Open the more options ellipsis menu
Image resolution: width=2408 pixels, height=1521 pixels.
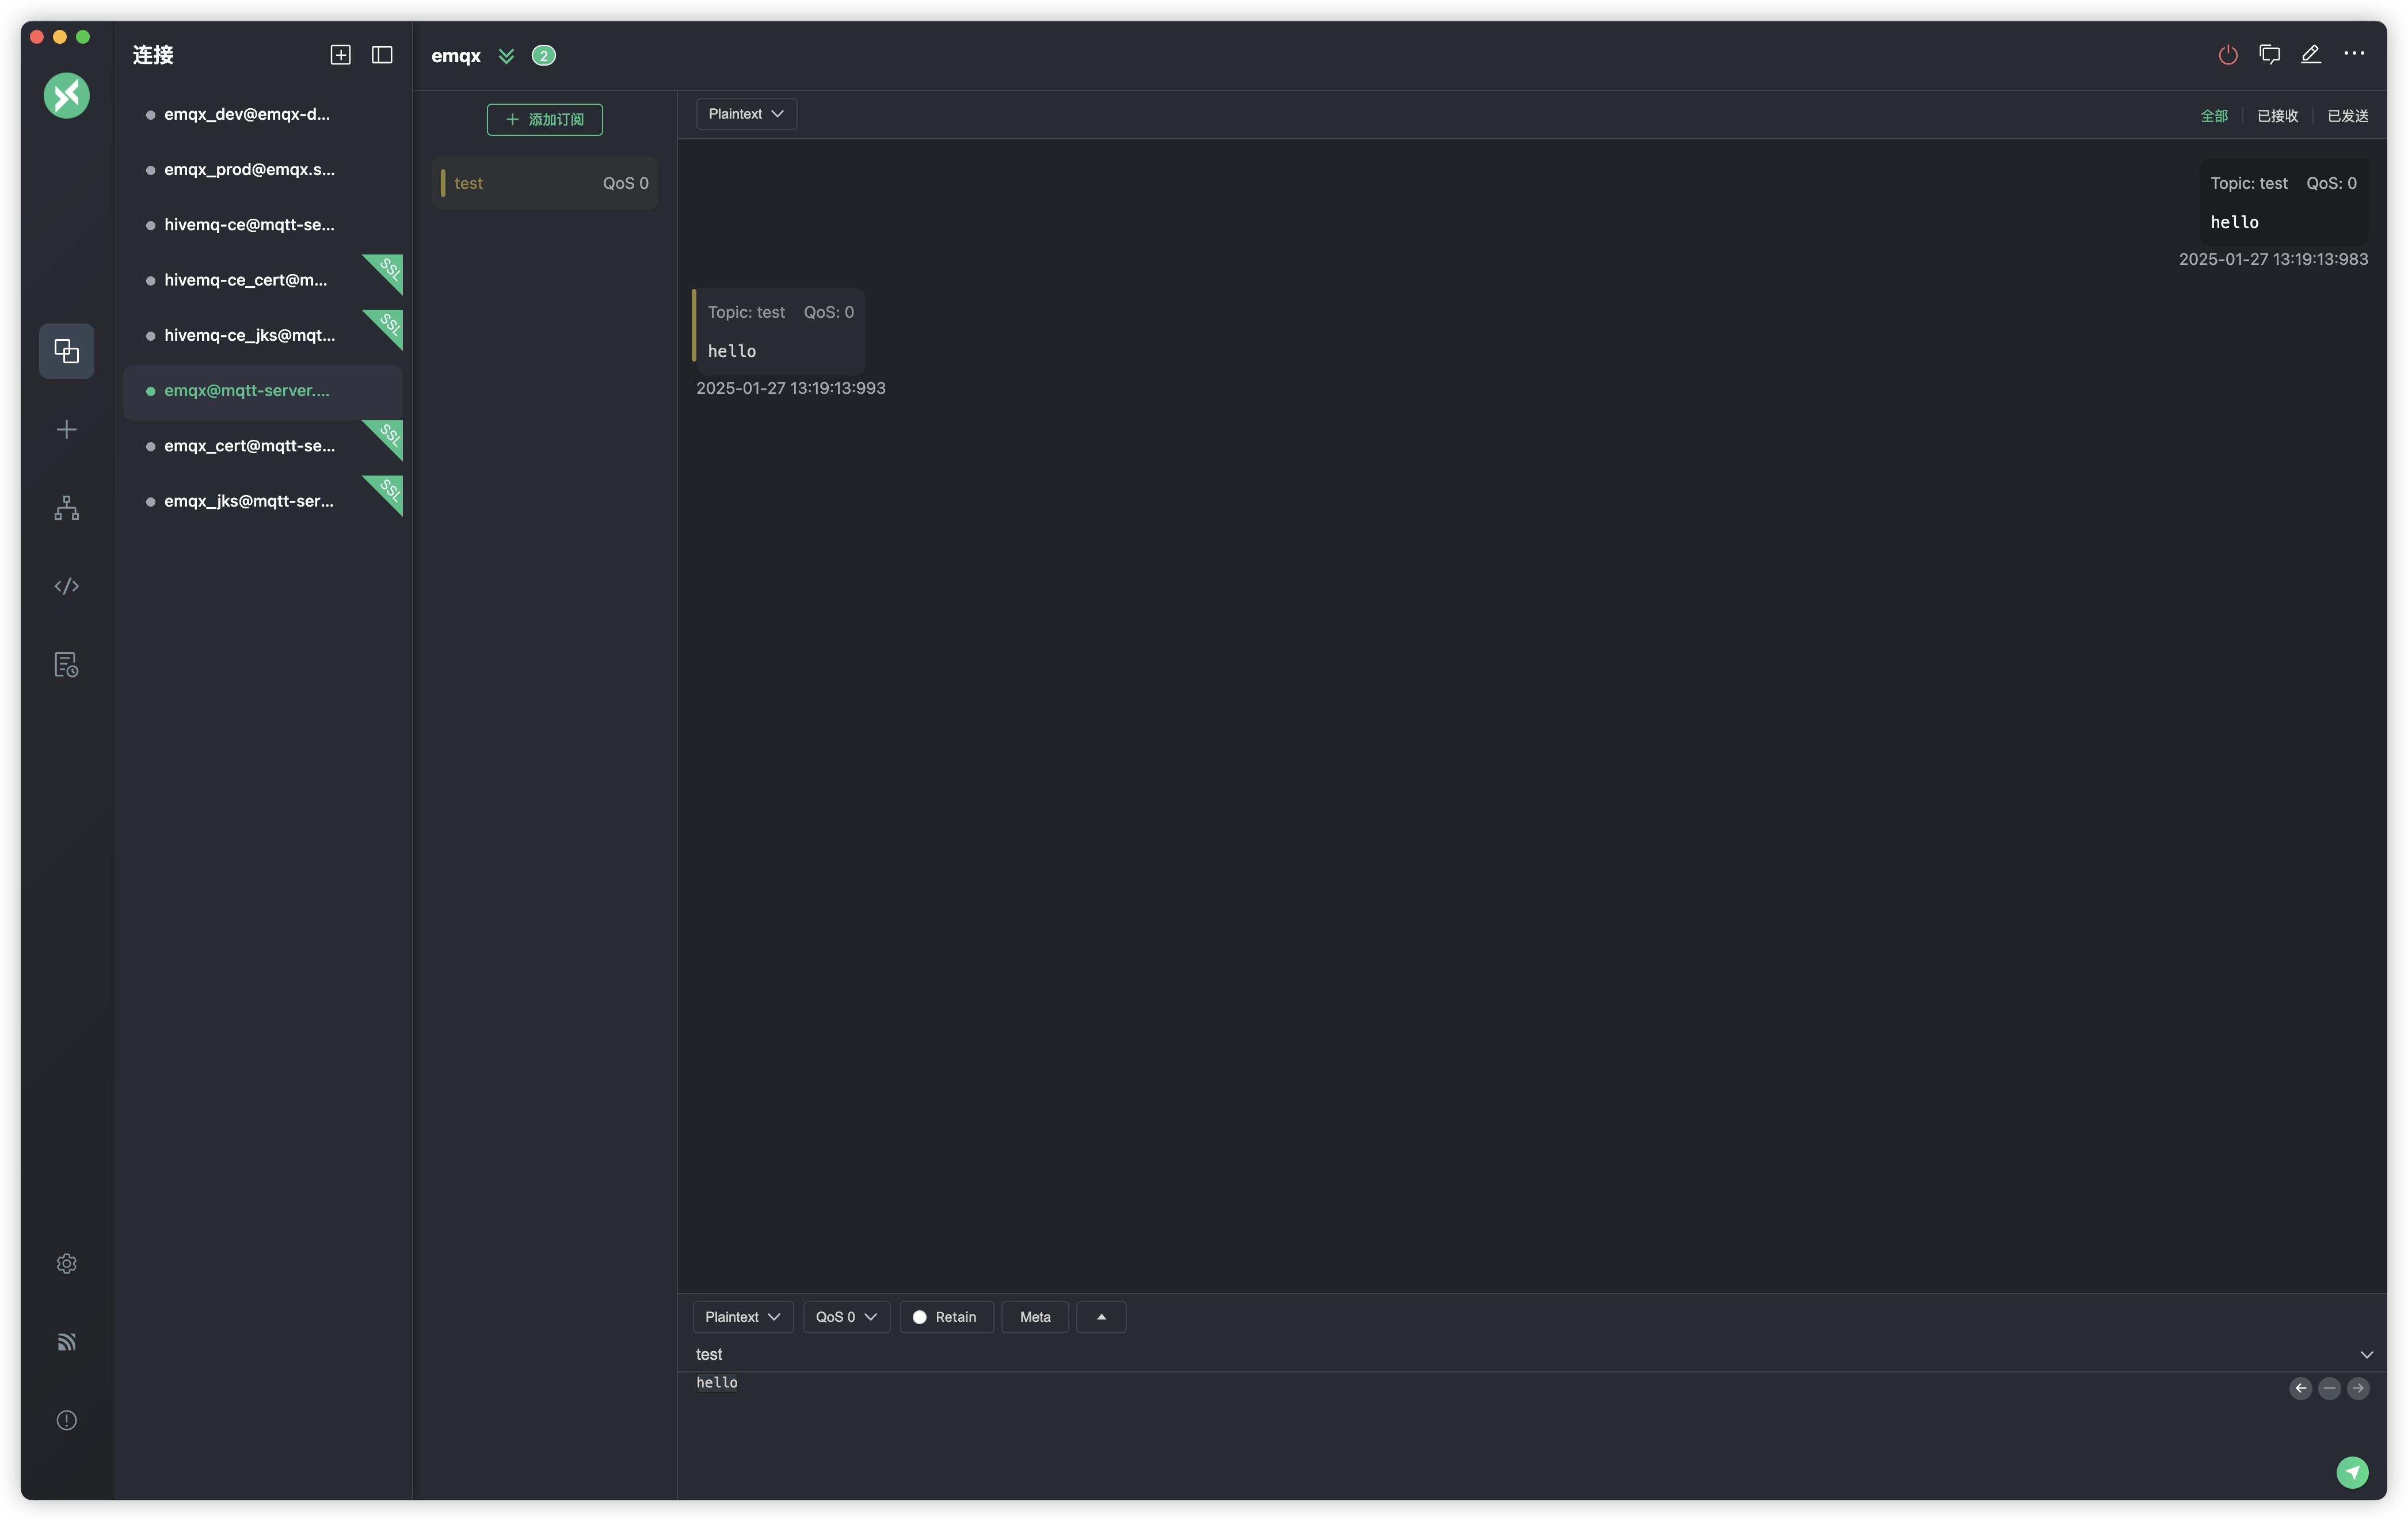(2354, 54)
